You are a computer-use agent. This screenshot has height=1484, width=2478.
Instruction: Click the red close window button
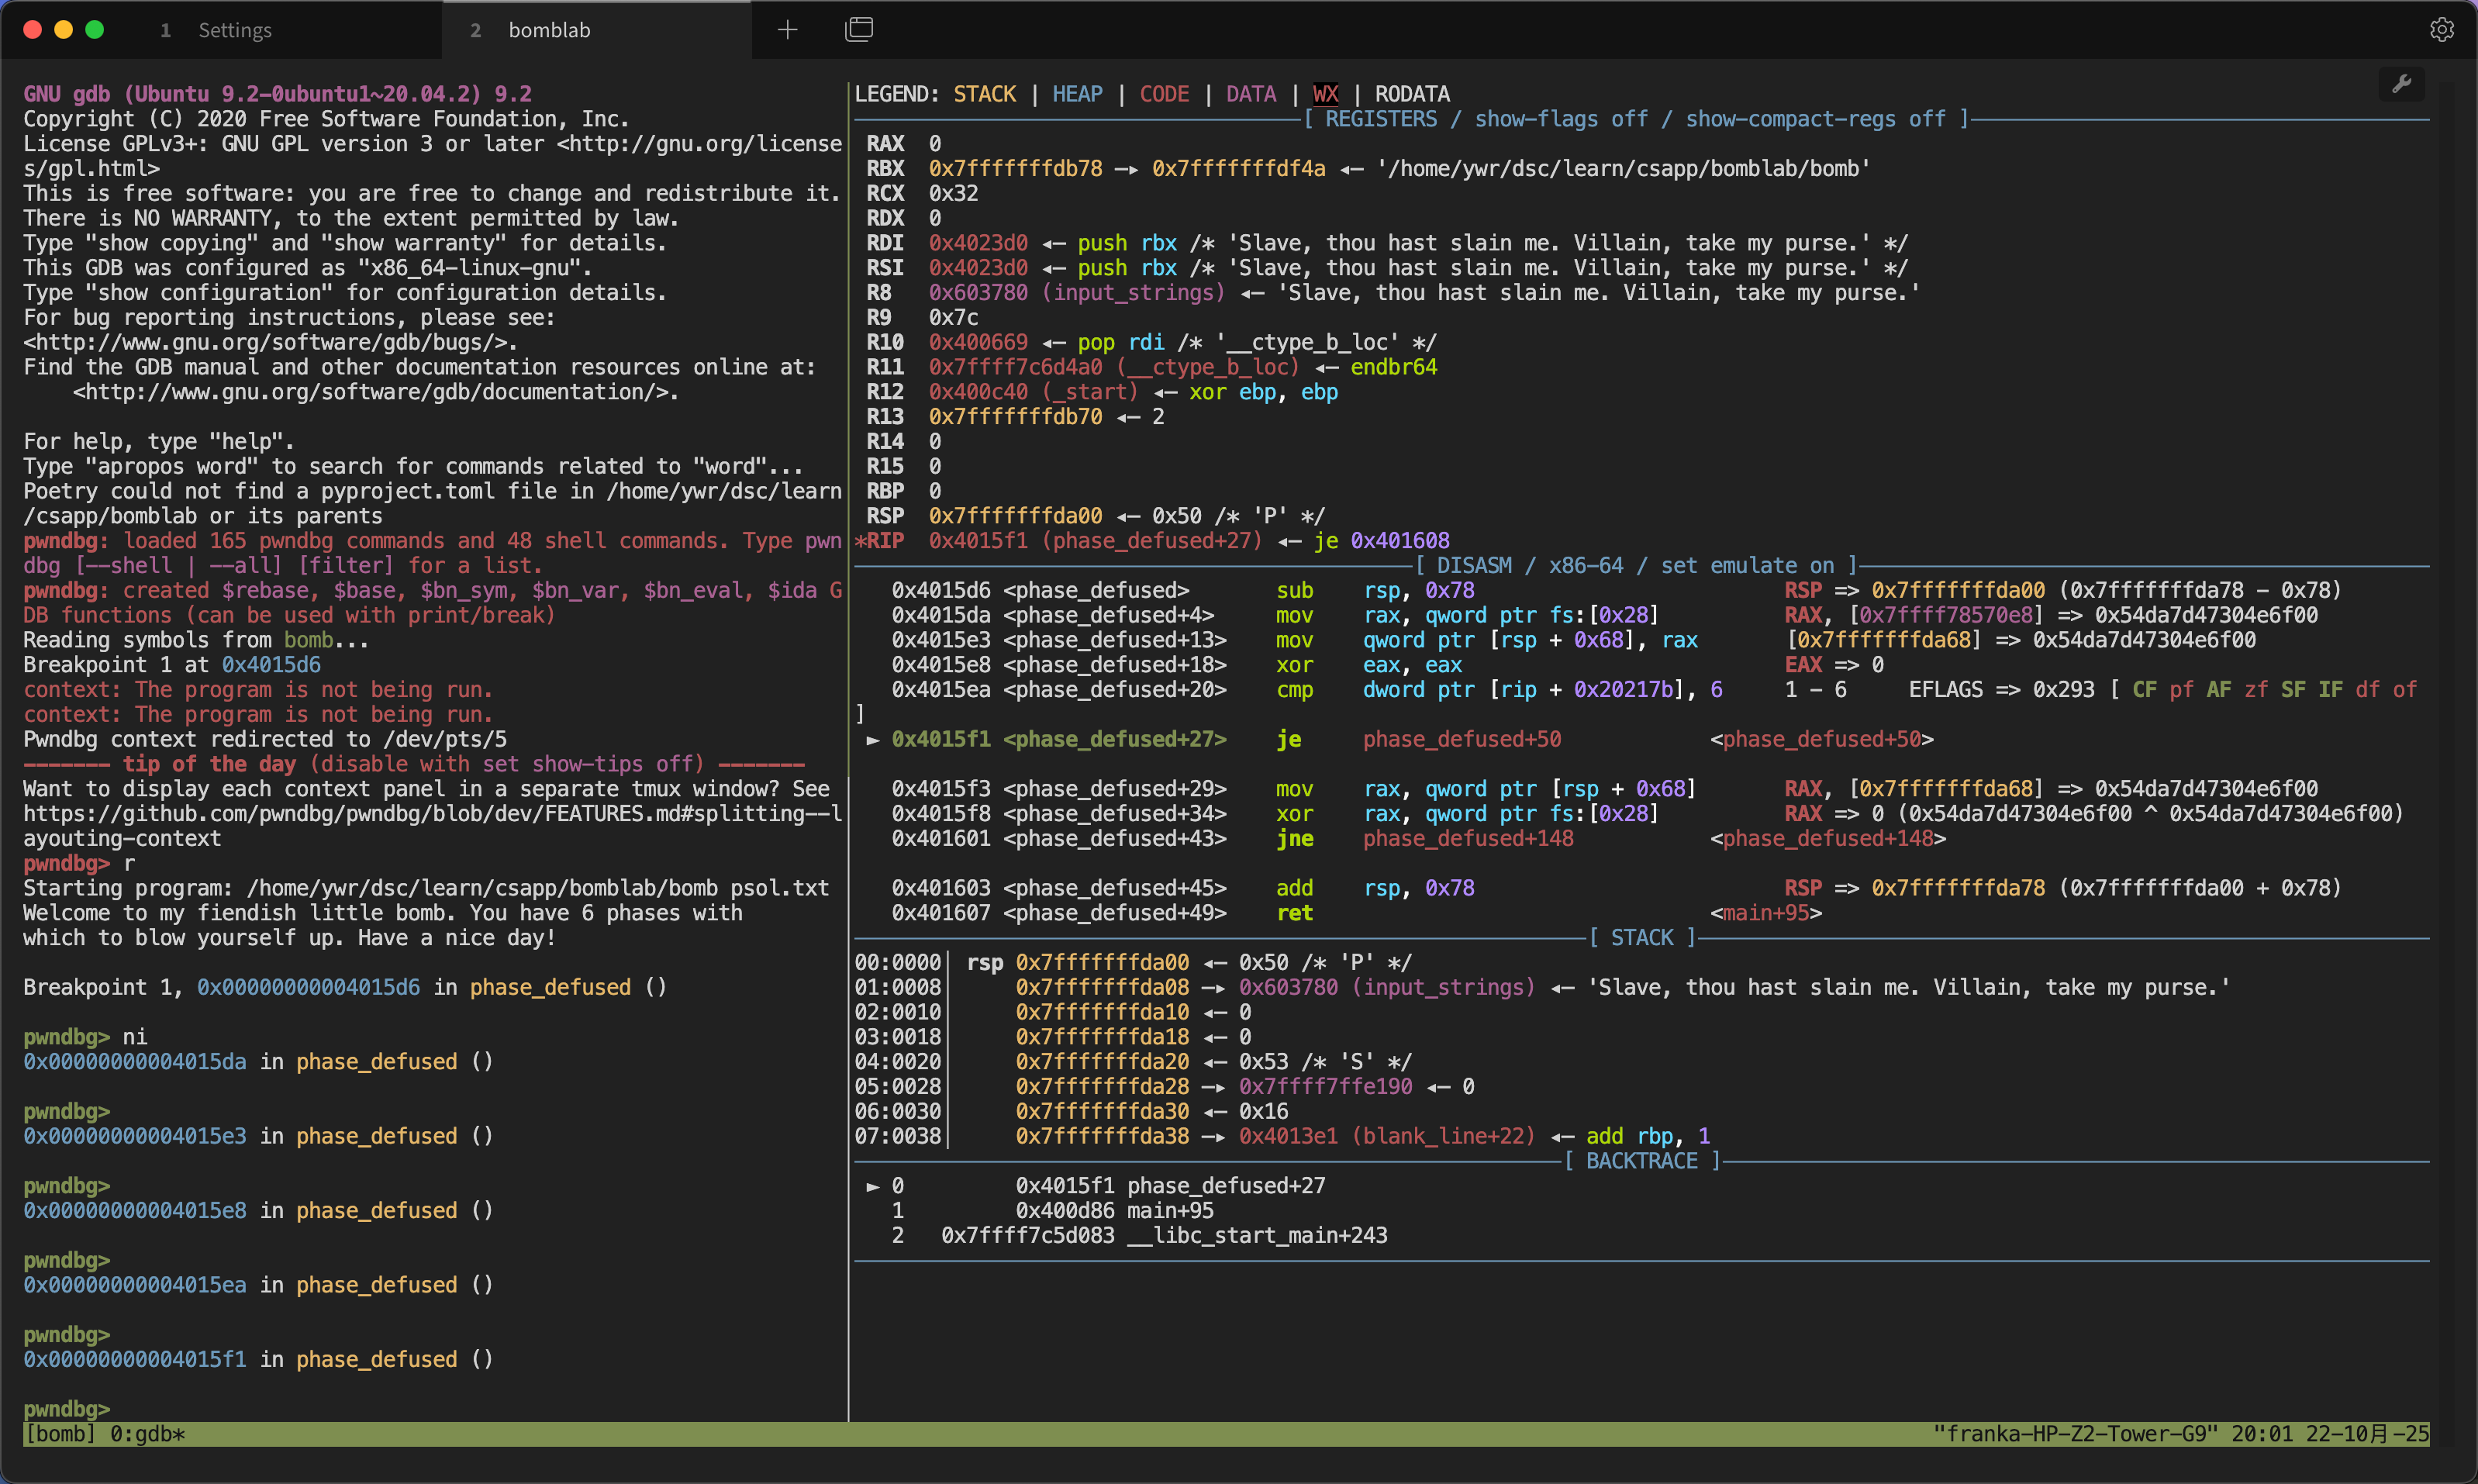pyautogui.click(x=32, y=30)
